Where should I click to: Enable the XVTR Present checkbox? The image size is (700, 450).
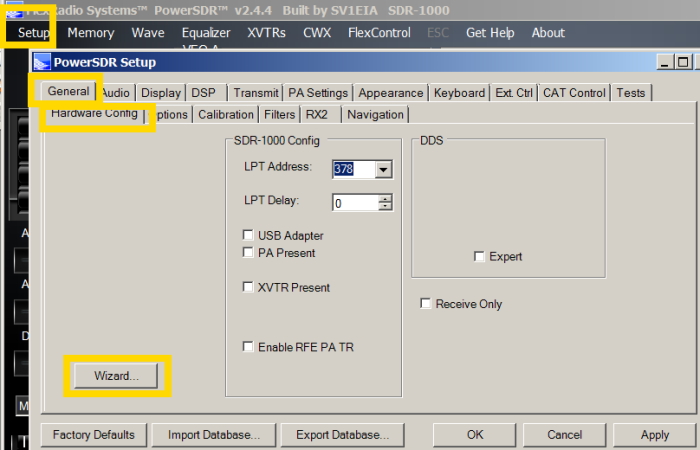click(x=248, y=287)
